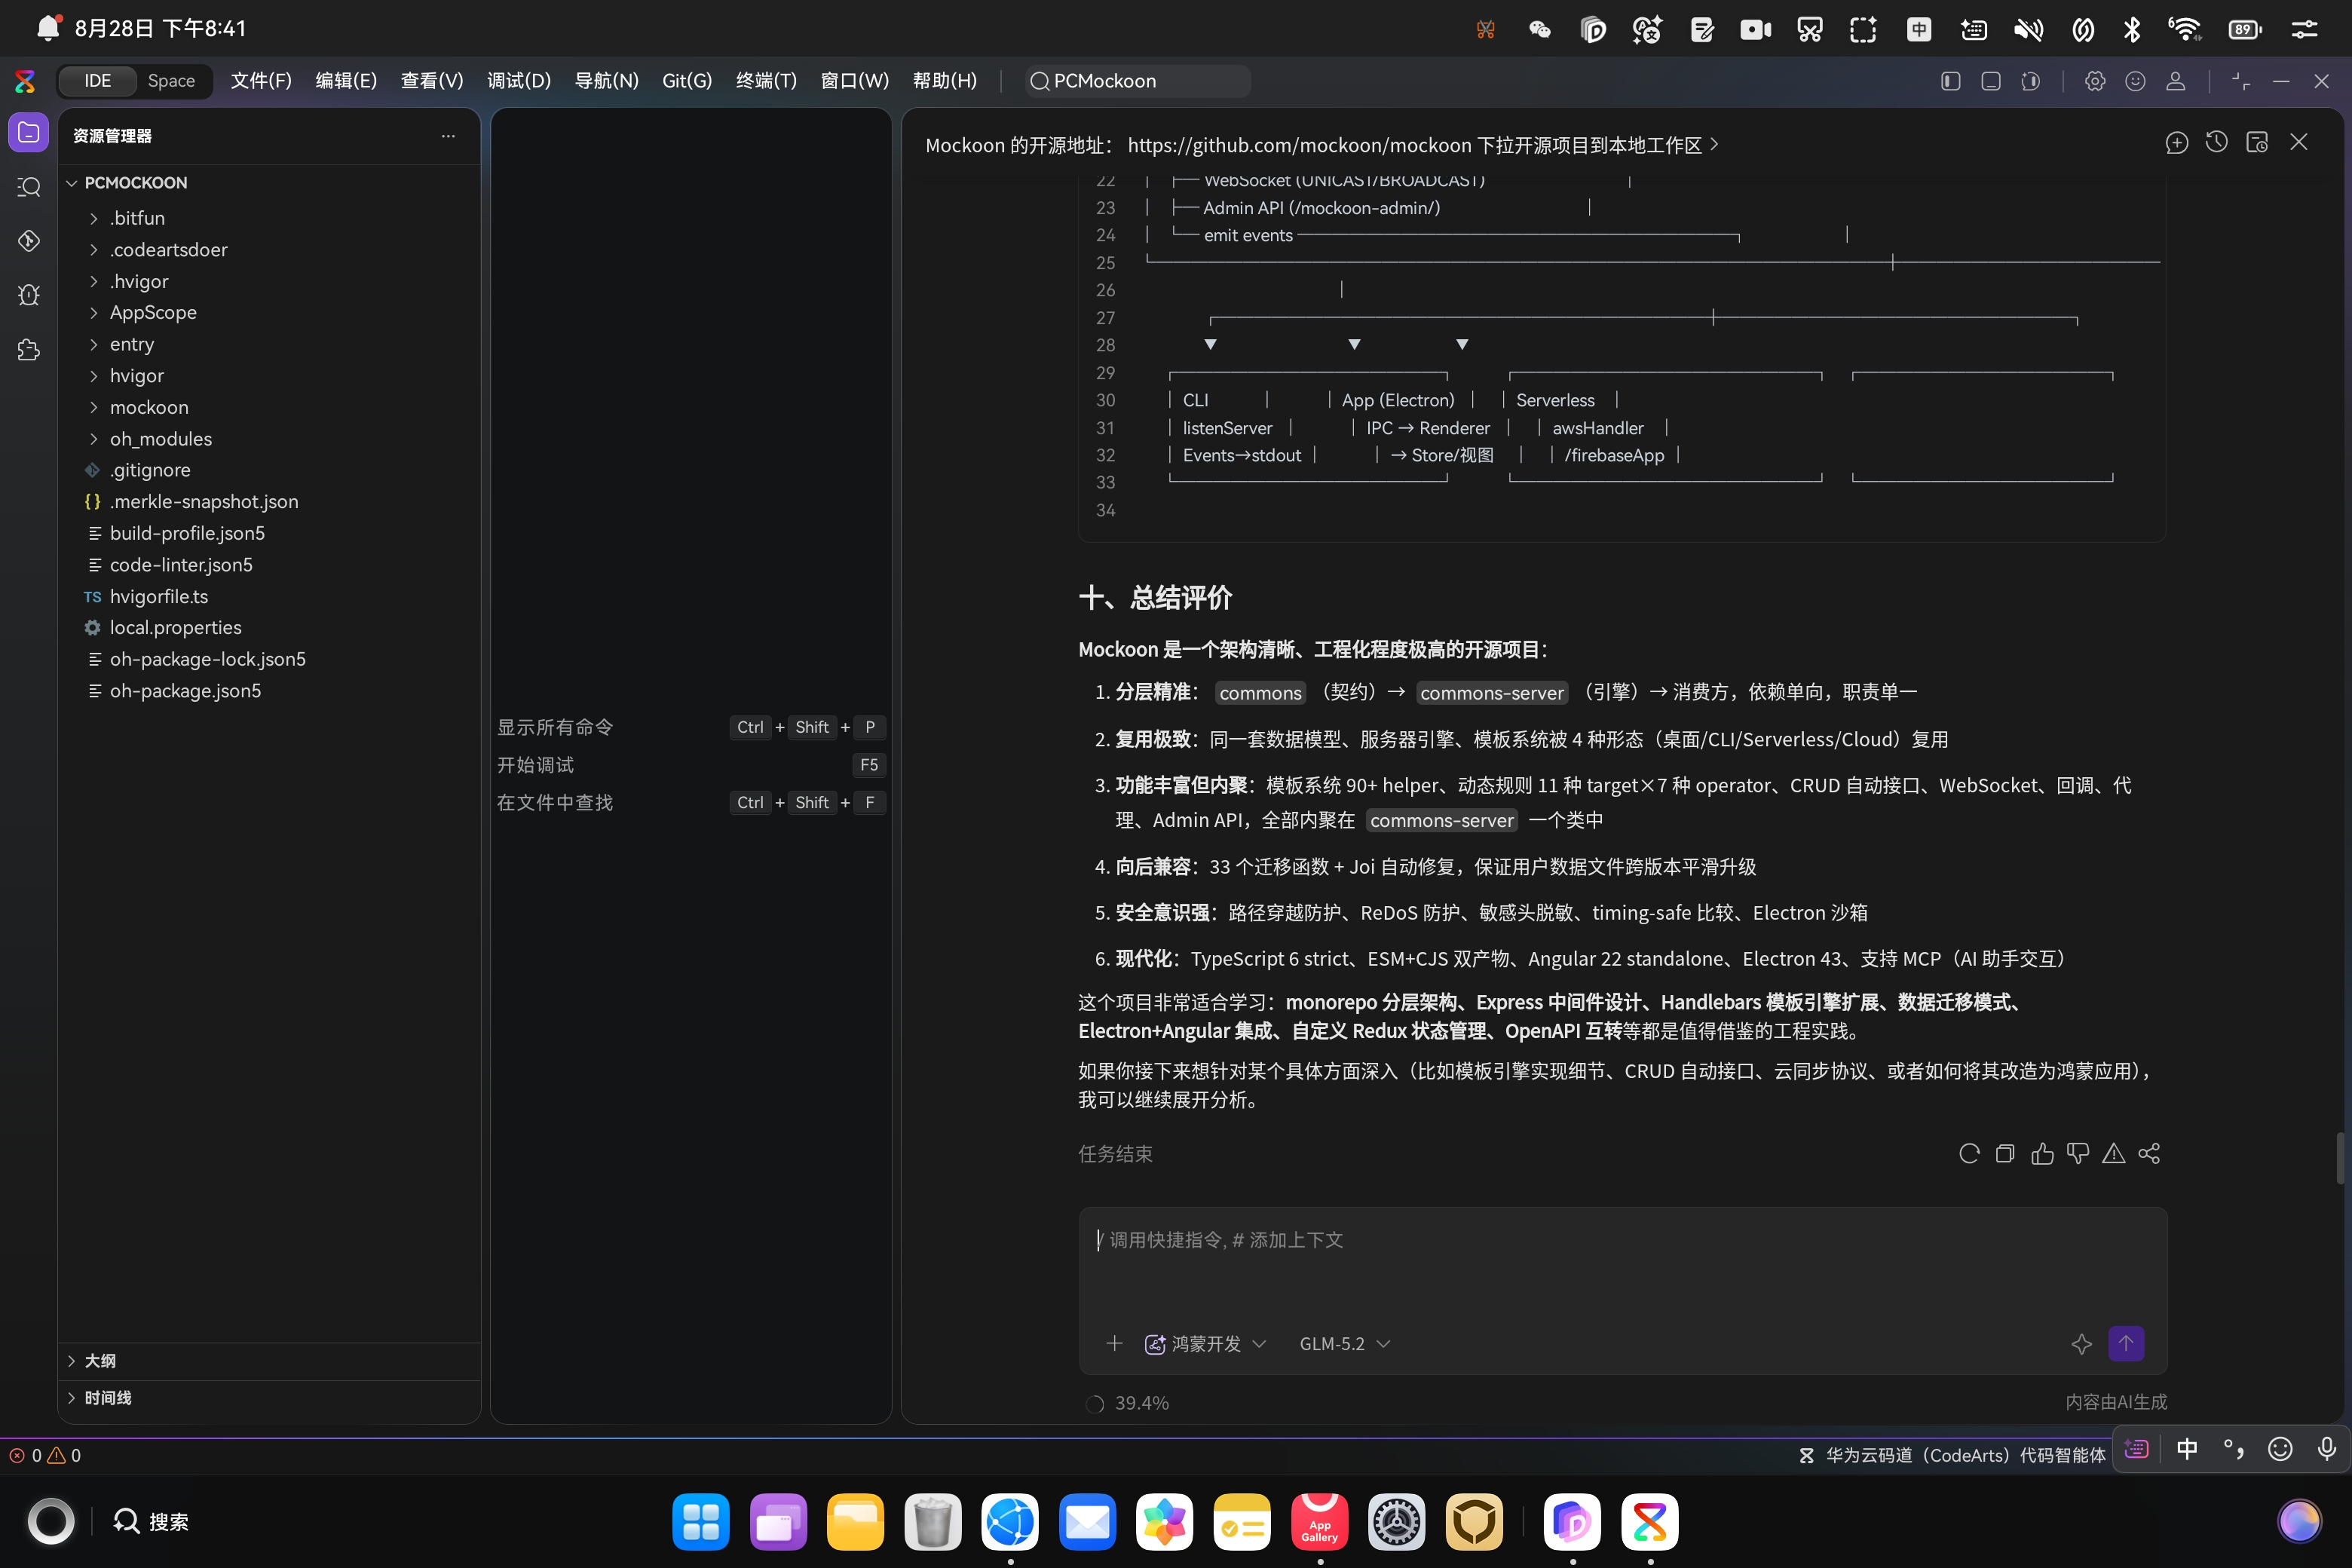
Task: Focus the chat prompt input field
Action: [x=1622, y=1260]
